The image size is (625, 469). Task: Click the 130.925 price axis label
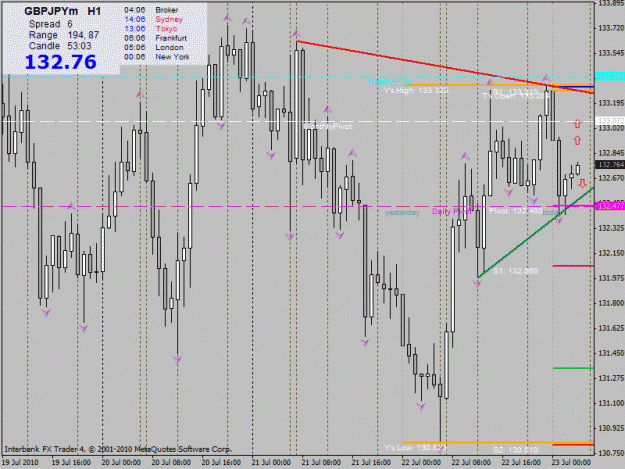pyautogui.click(x=611, y=428)
